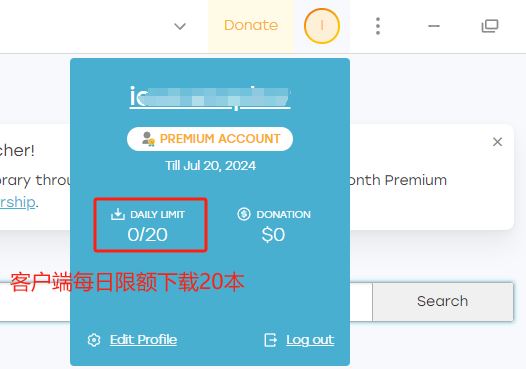Click the Log out link
The image size is (526, 369).
pos(310,340)
